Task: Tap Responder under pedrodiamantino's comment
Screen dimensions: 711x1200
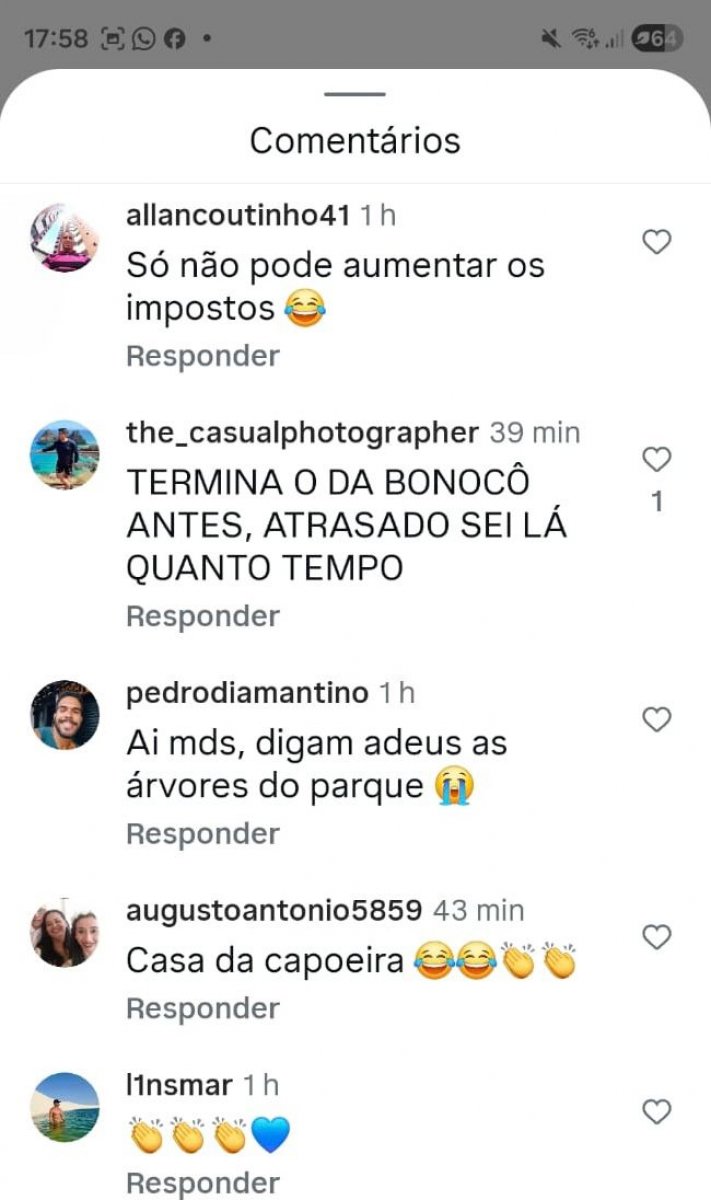Action: coord(203,834)
